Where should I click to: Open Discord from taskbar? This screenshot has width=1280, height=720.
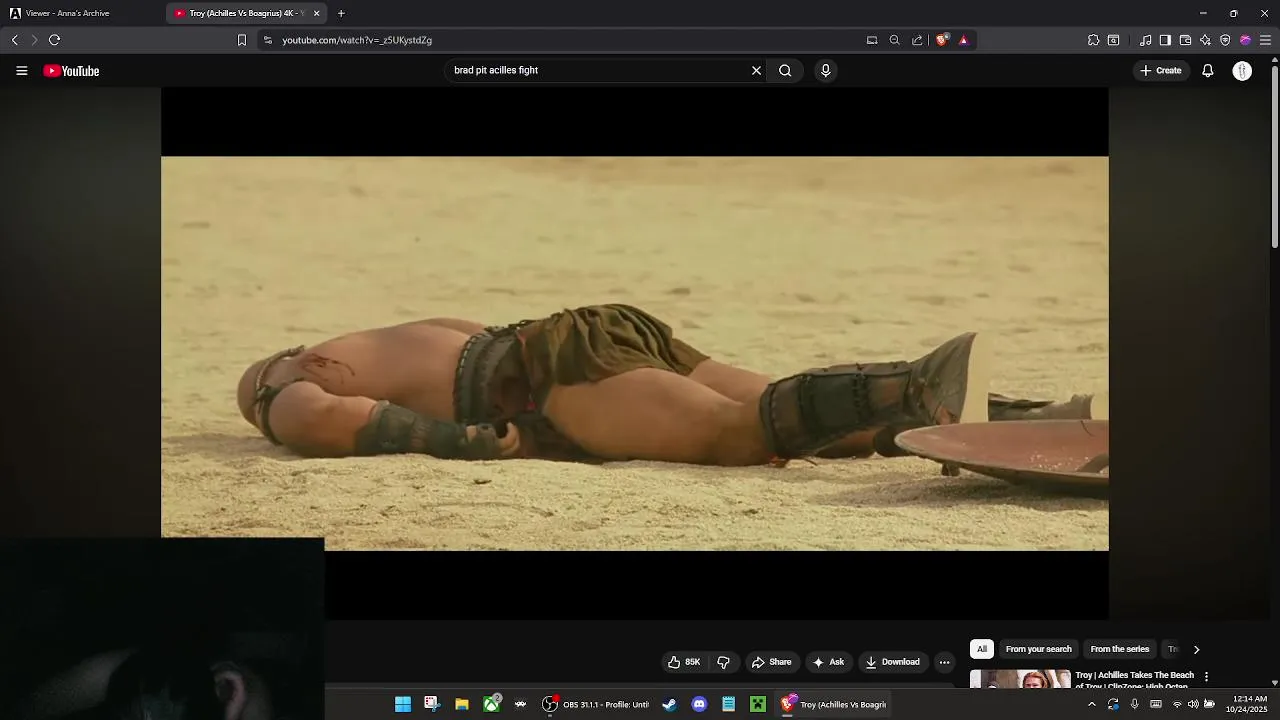pos(699,704)
